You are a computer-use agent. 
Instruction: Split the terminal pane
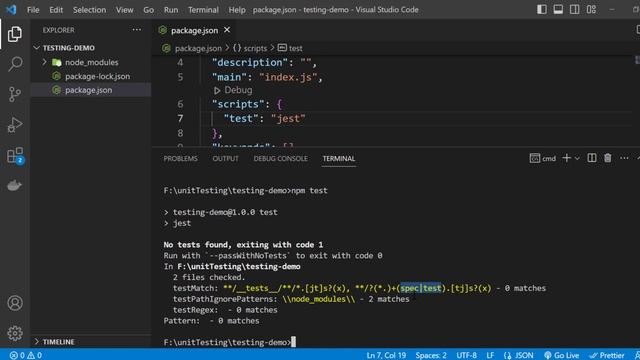(x=591, y=158)
